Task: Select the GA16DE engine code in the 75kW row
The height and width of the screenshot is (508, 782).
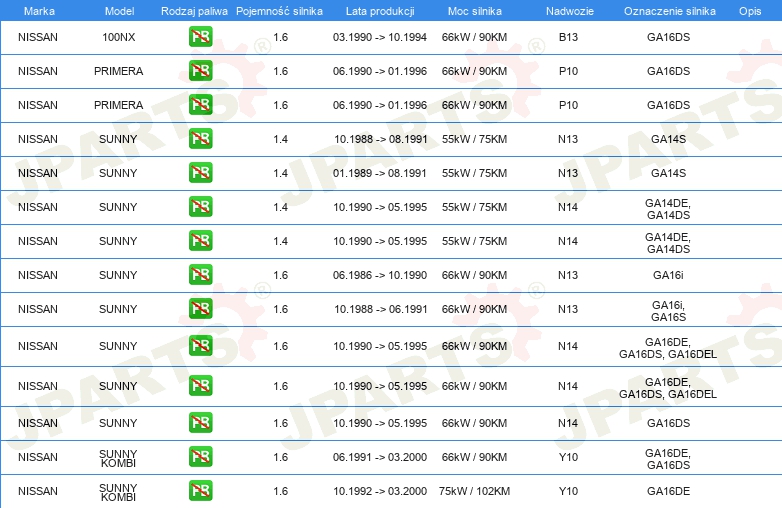Action: click(x=668, y=491)
